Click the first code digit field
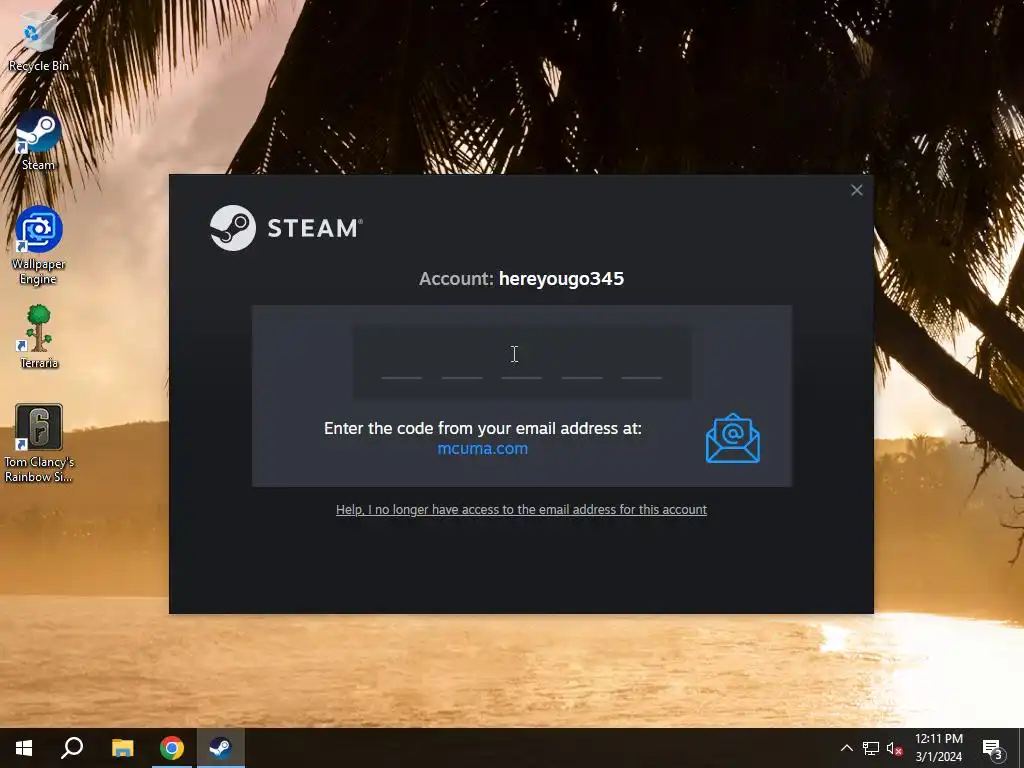This screenshot has width=1024, height=768. (x=402, y=363)
